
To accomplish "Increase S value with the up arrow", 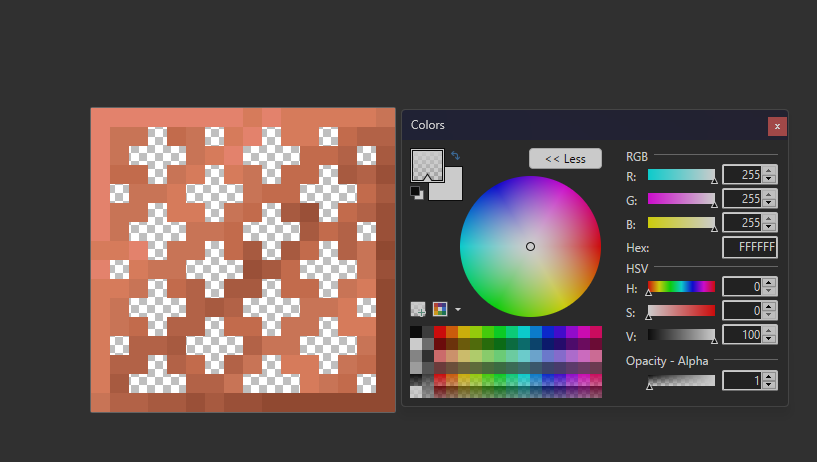I will point(769,306).
